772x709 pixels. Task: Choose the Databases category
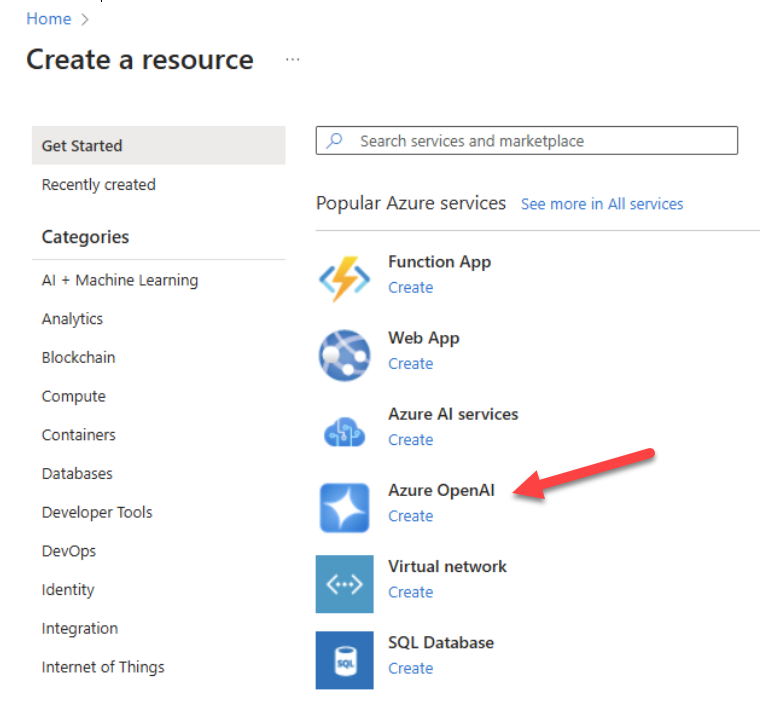77,474
